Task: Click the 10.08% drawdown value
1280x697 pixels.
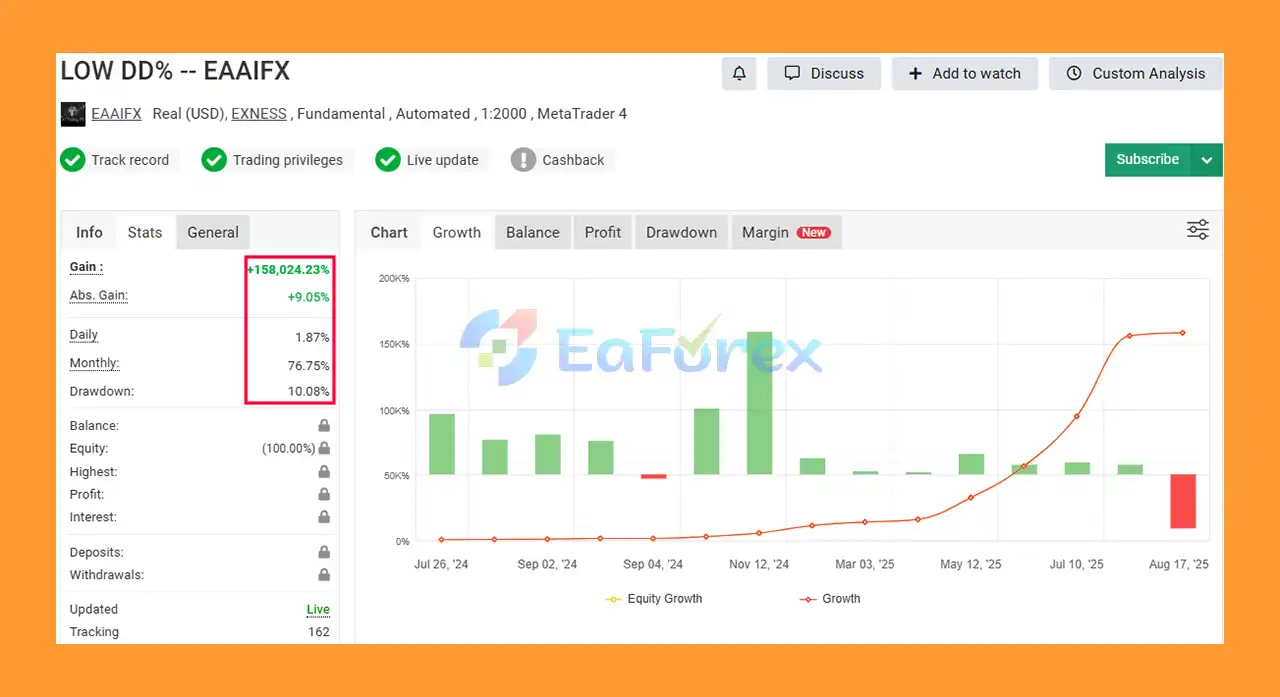Action: click(x=309, y=391)
